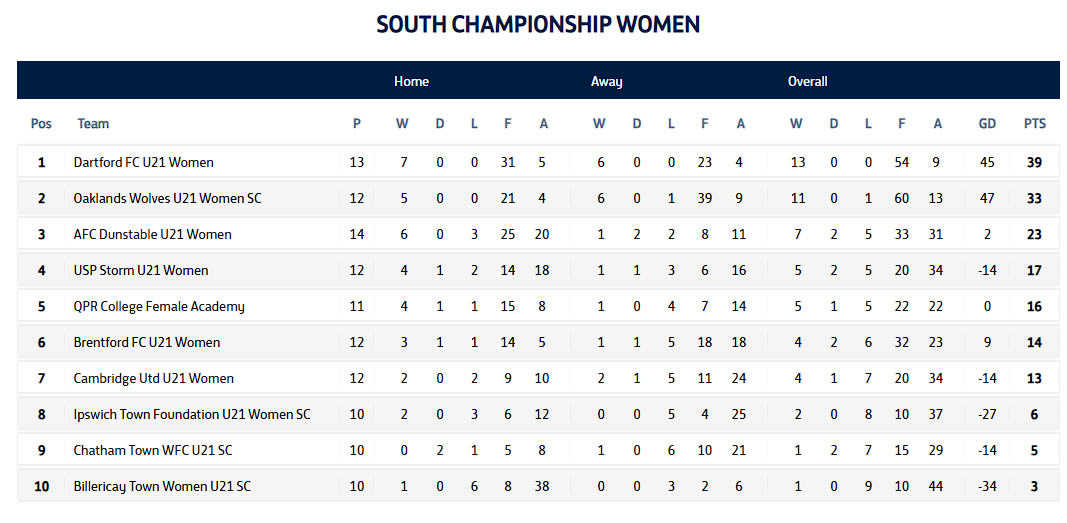
Task: Select AFC Dunstable U21 Women row
Action: 152,234
